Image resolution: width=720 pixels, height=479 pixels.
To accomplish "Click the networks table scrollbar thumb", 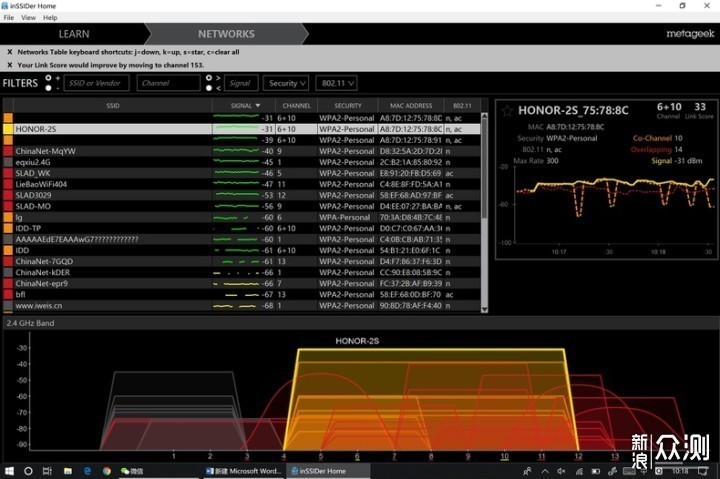I will tap(484, 168).
